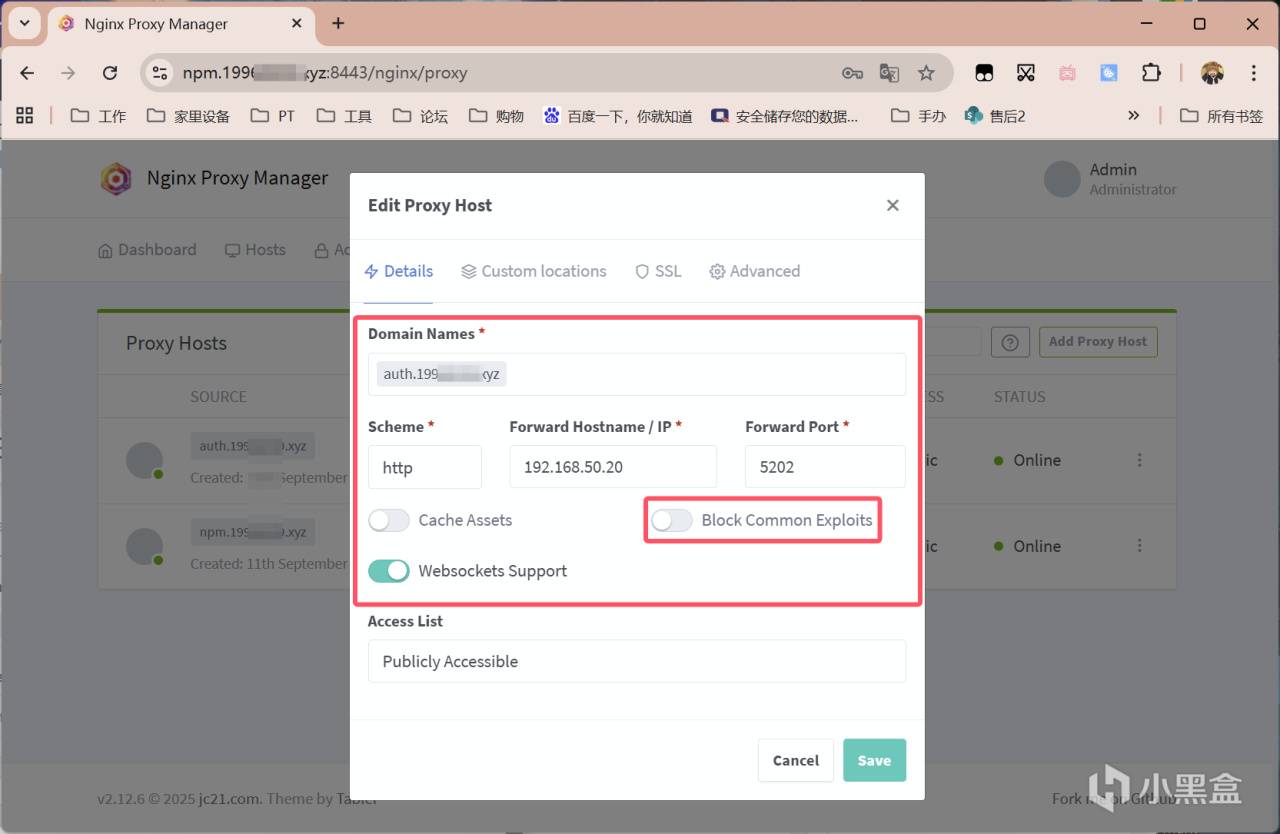Open Chrome's three-dot menu

(1254, 73)
